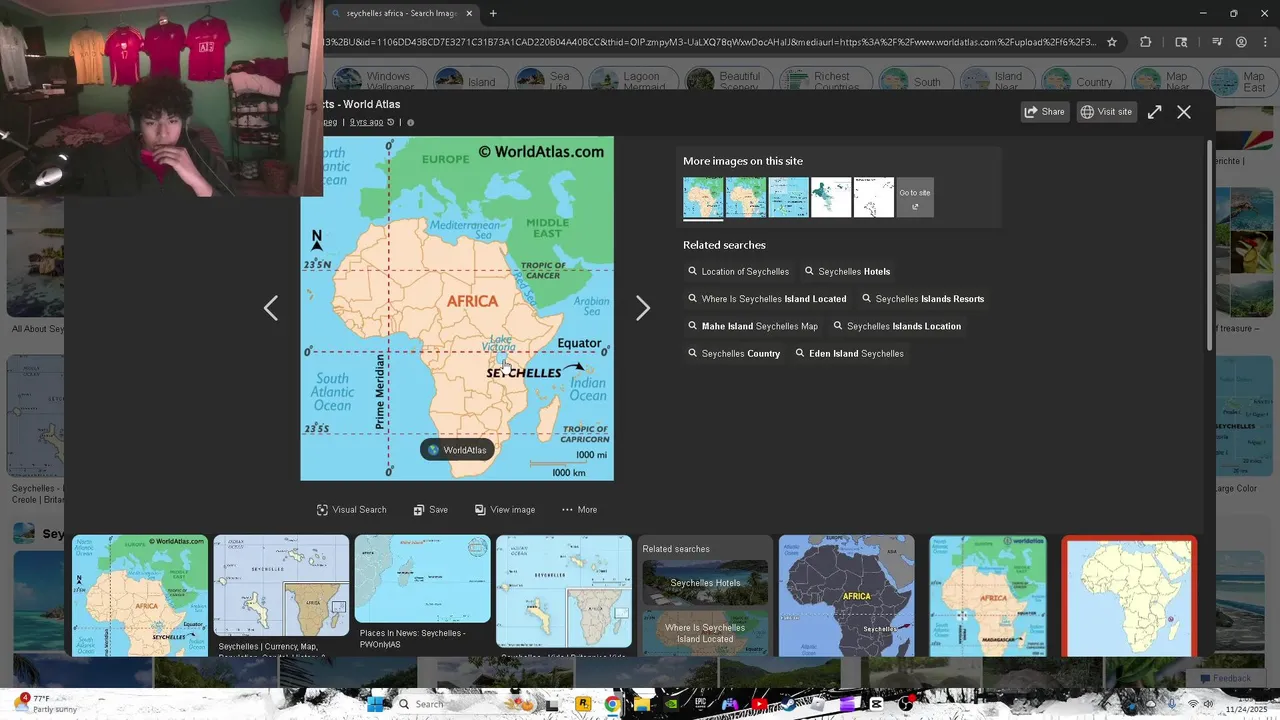Go to the previous image arrow
The height and width of the screenshot is (720, 1280).
pyautogui.click(x=271, y=308)
